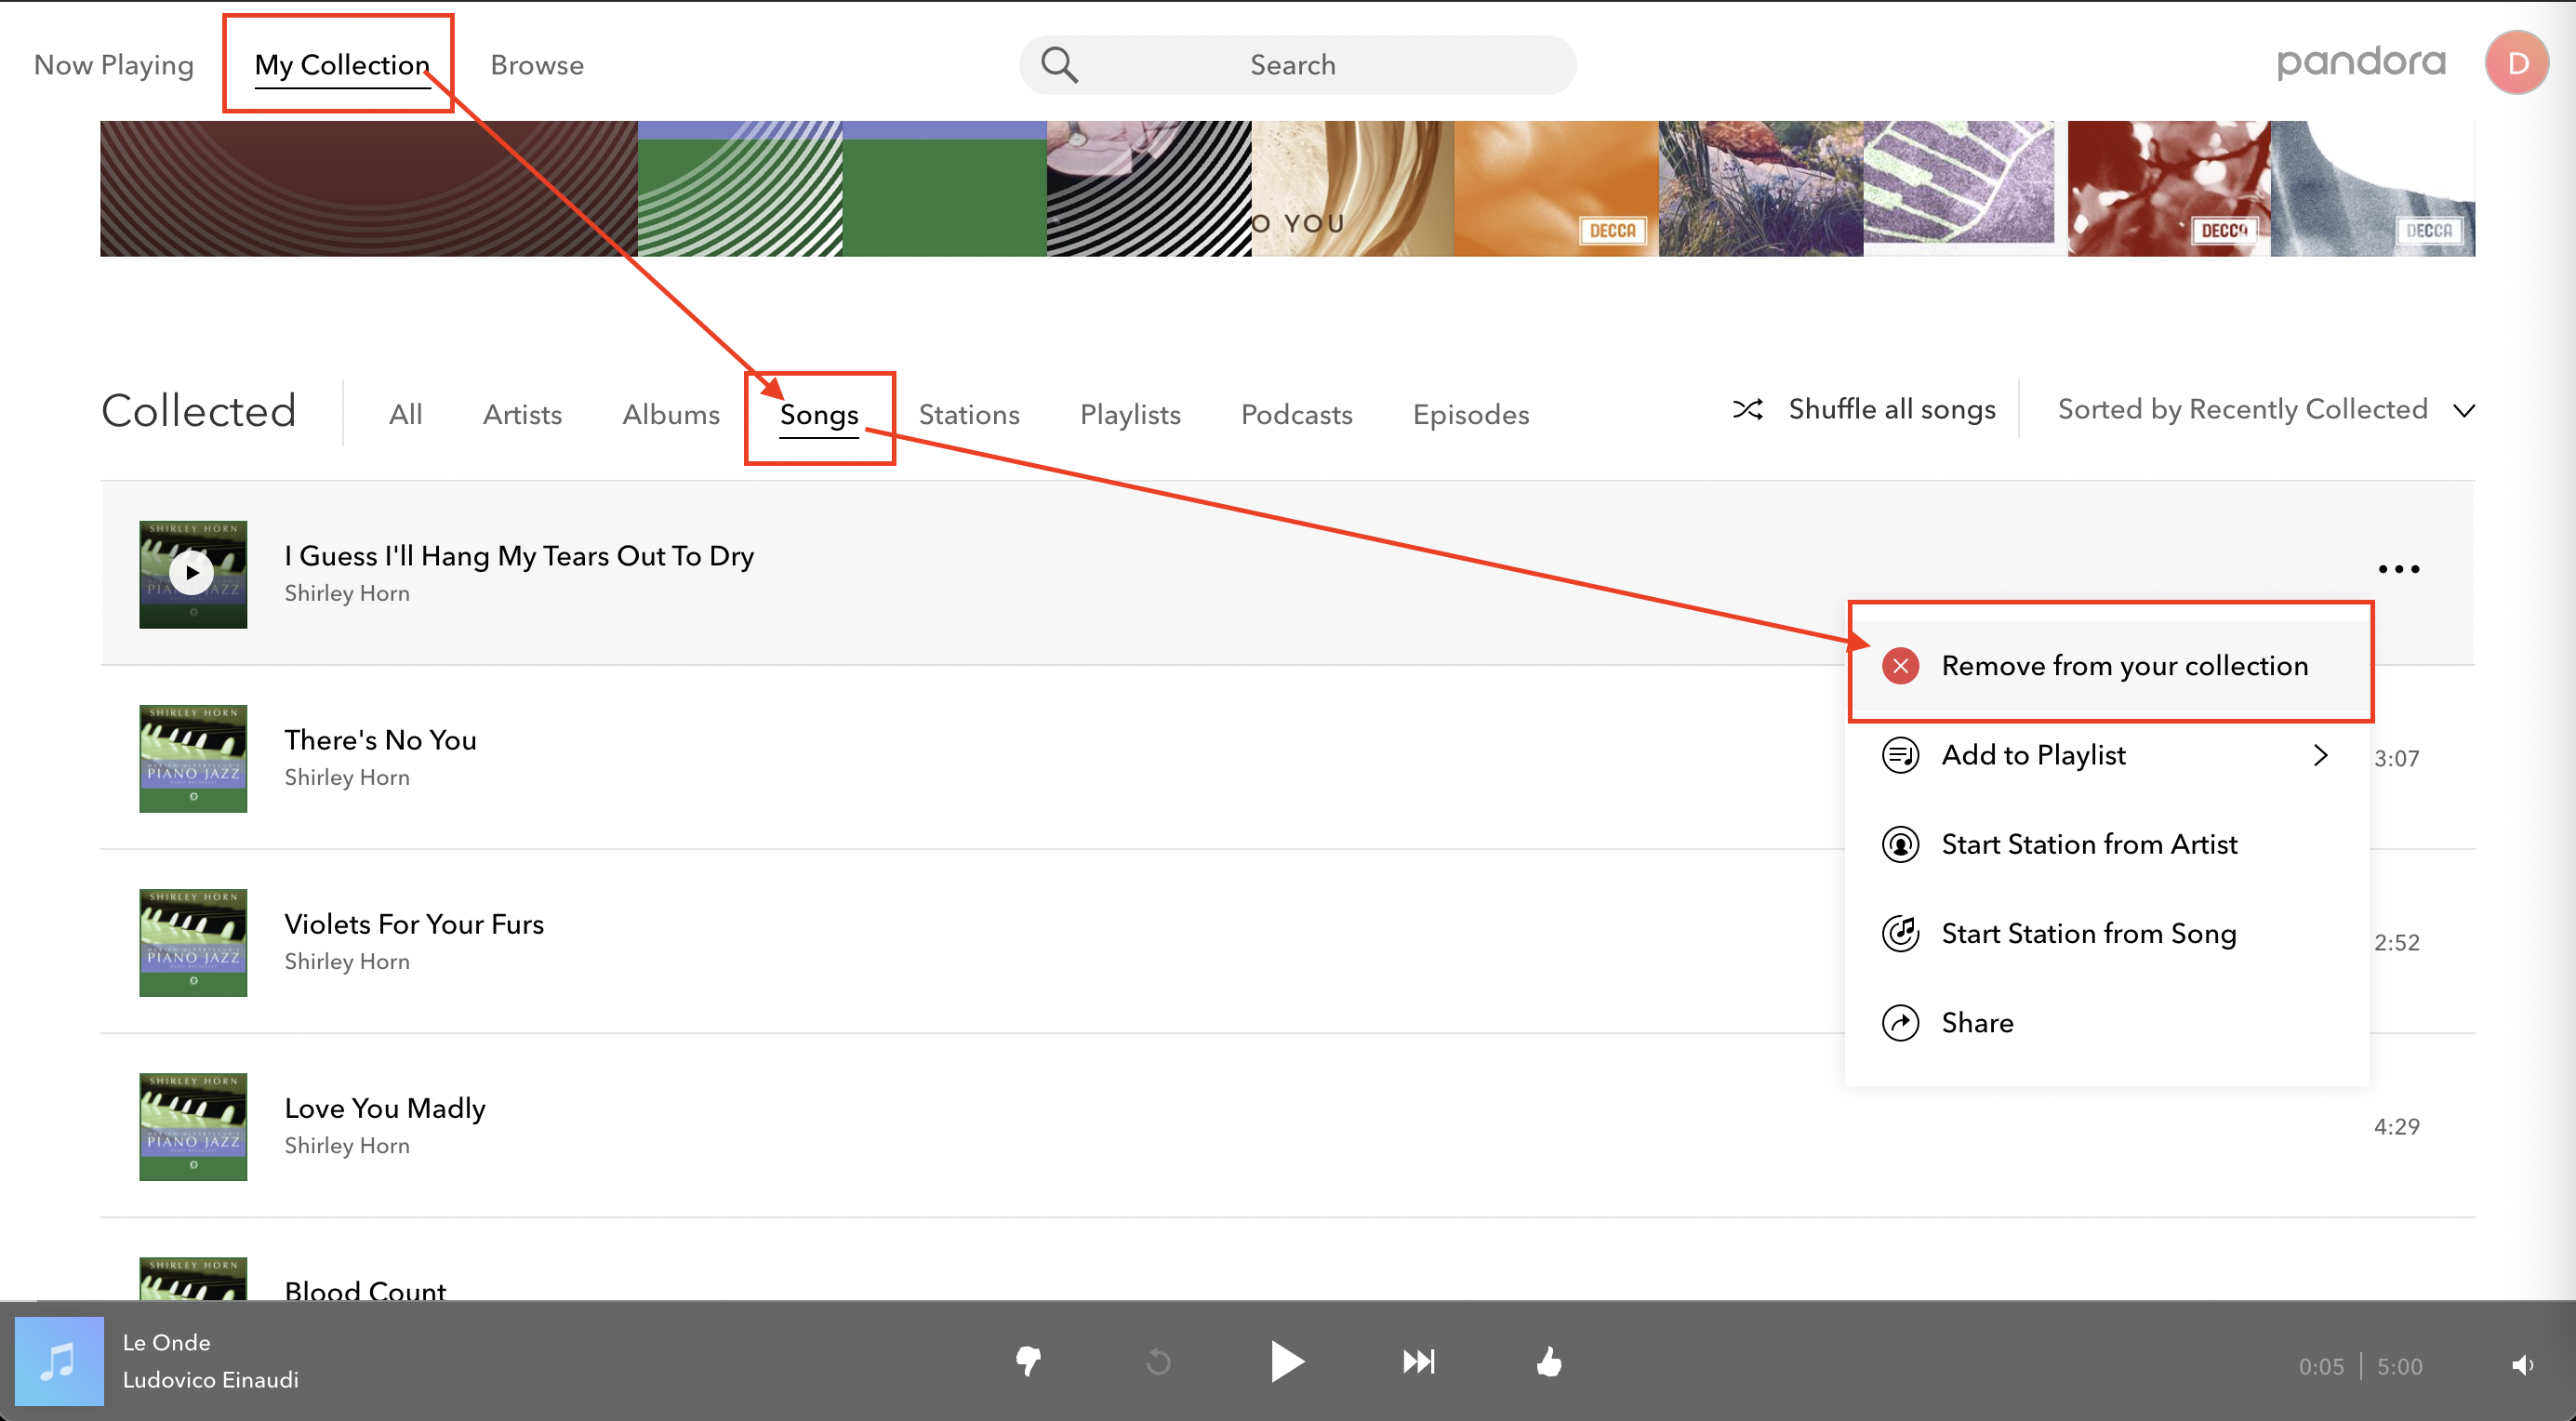
Task: Play "I Guess I'll Hang My Tears Out To Dry" via thumbnail play icon
Action: pyautogui.click(x=190, y=573)
